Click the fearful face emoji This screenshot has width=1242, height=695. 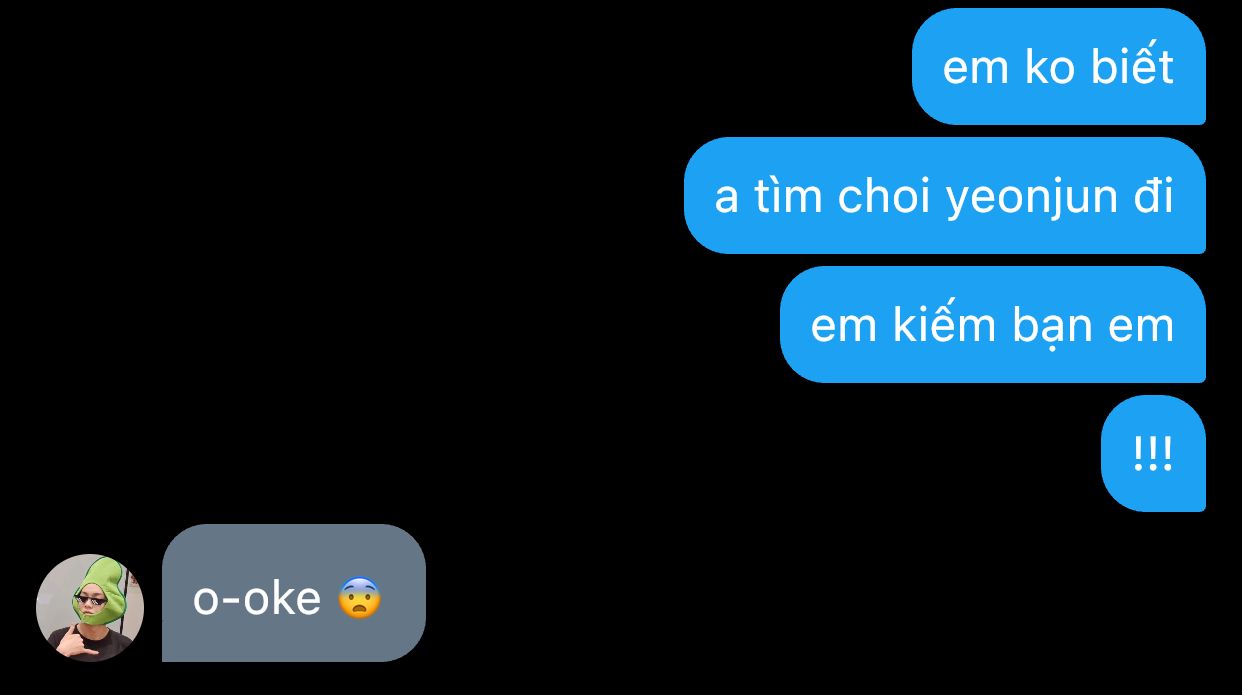tap(359, 598)
